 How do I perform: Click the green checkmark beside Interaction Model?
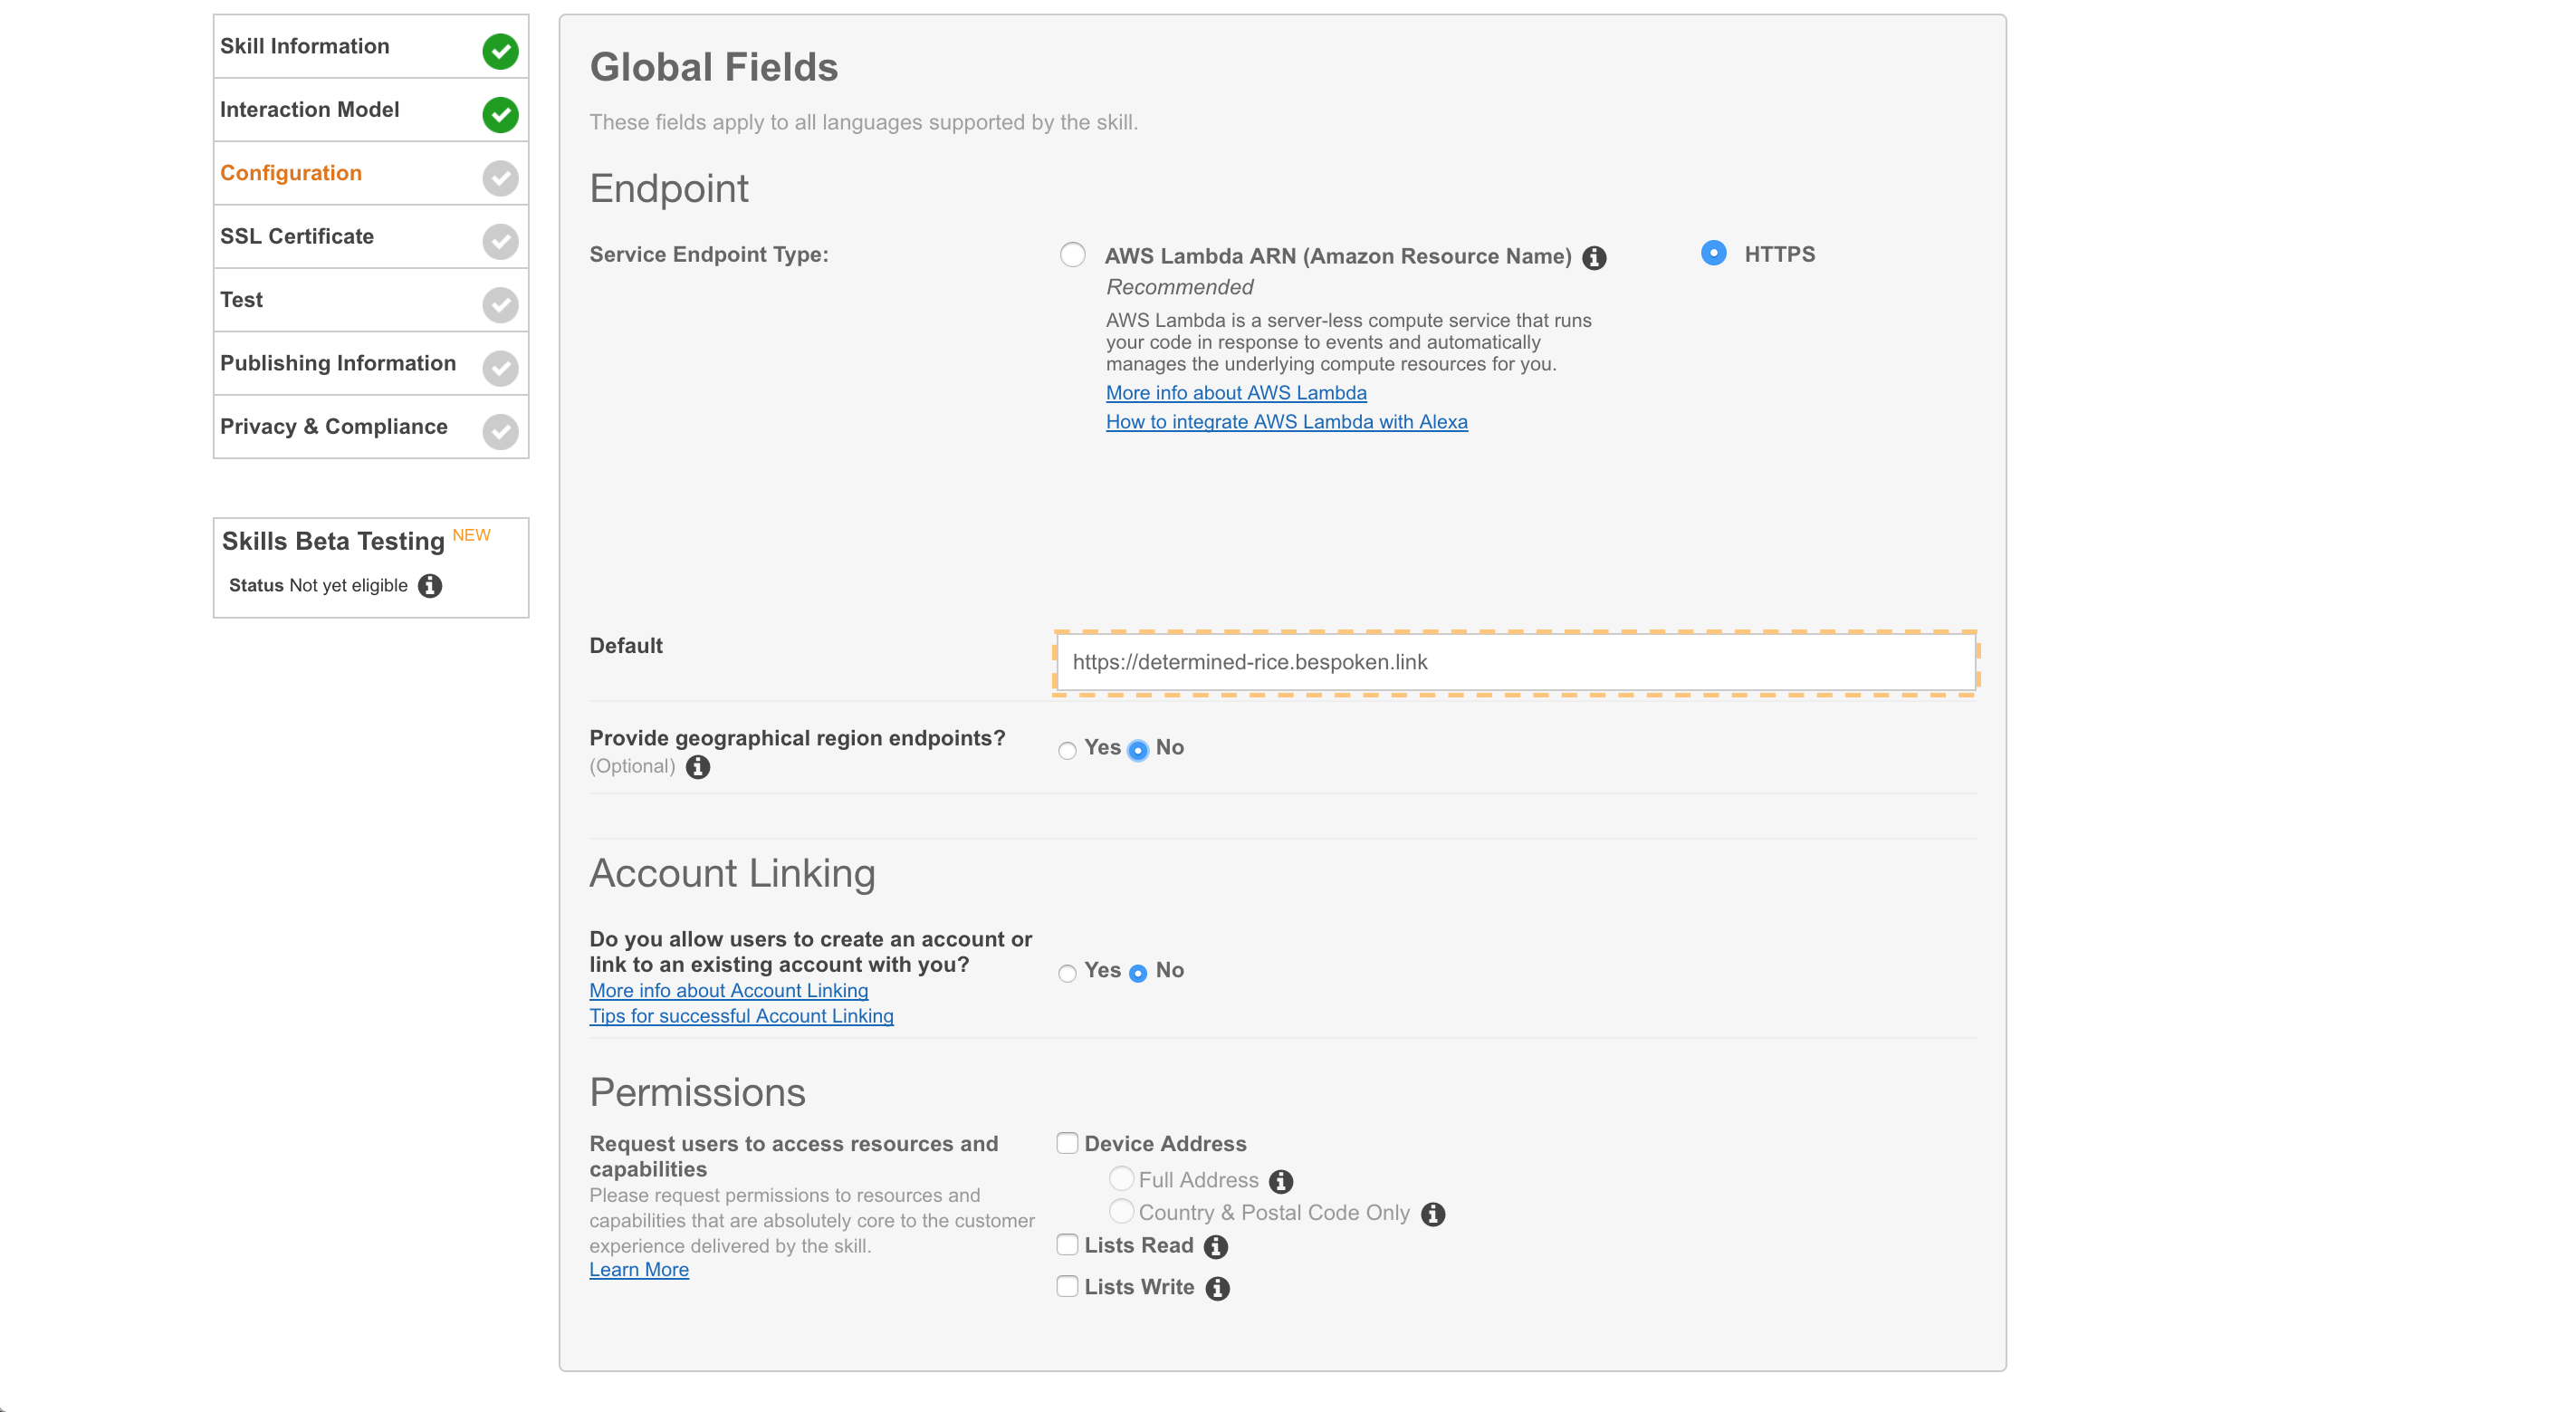click(500, 114)
